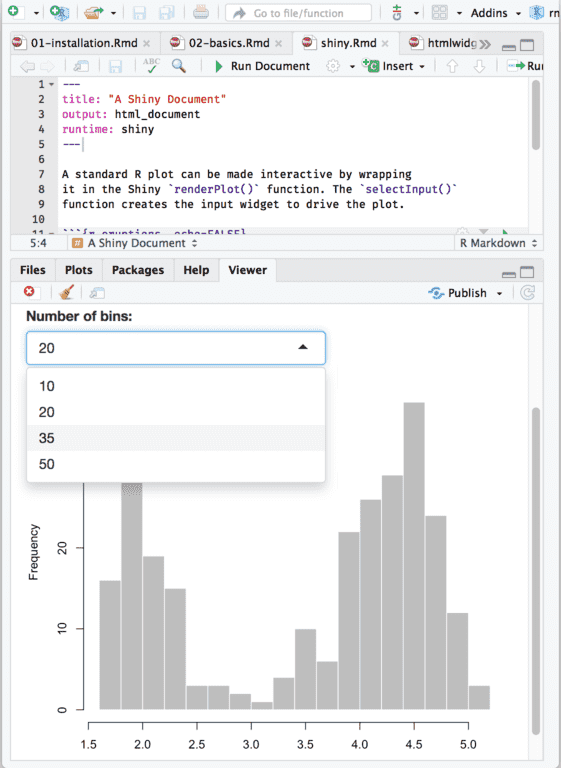Switch to the 02-basics.Rmd tab
Image resolution: width=561 pixels, height=768 pixels.
229,43
